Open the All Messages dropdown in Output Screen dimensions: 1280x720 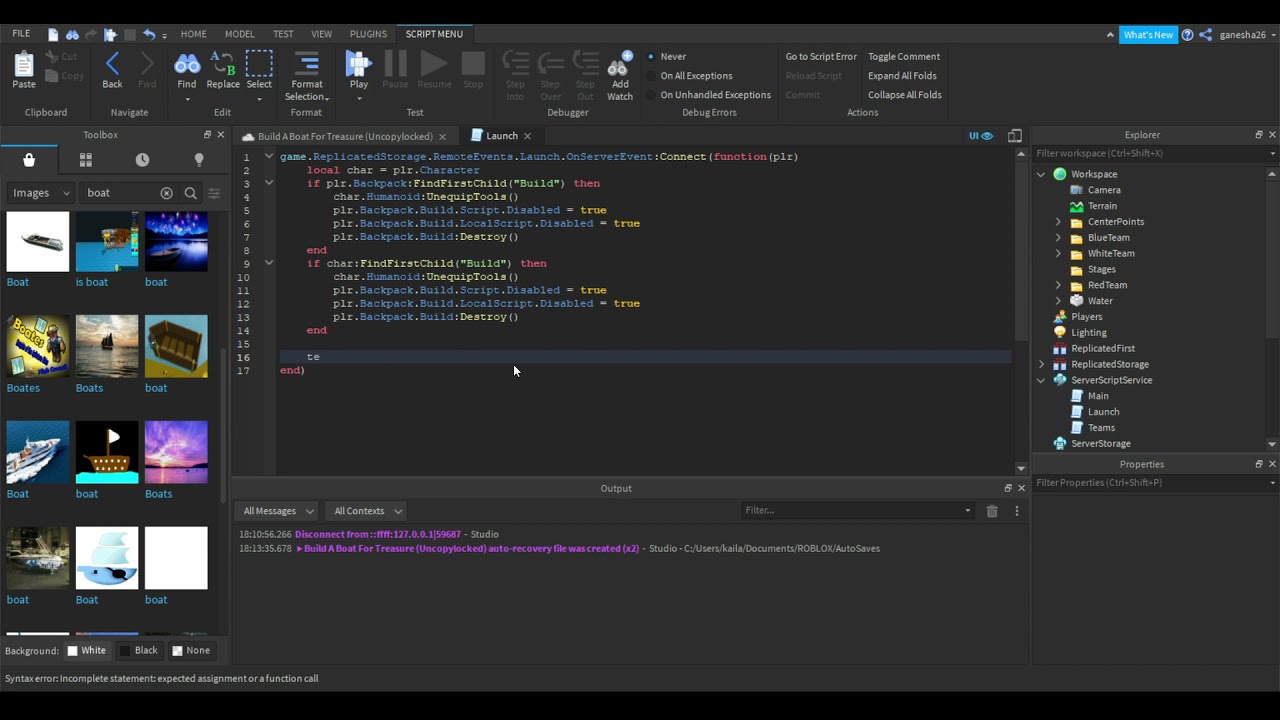pyautogui.click(x=279, y=511)
